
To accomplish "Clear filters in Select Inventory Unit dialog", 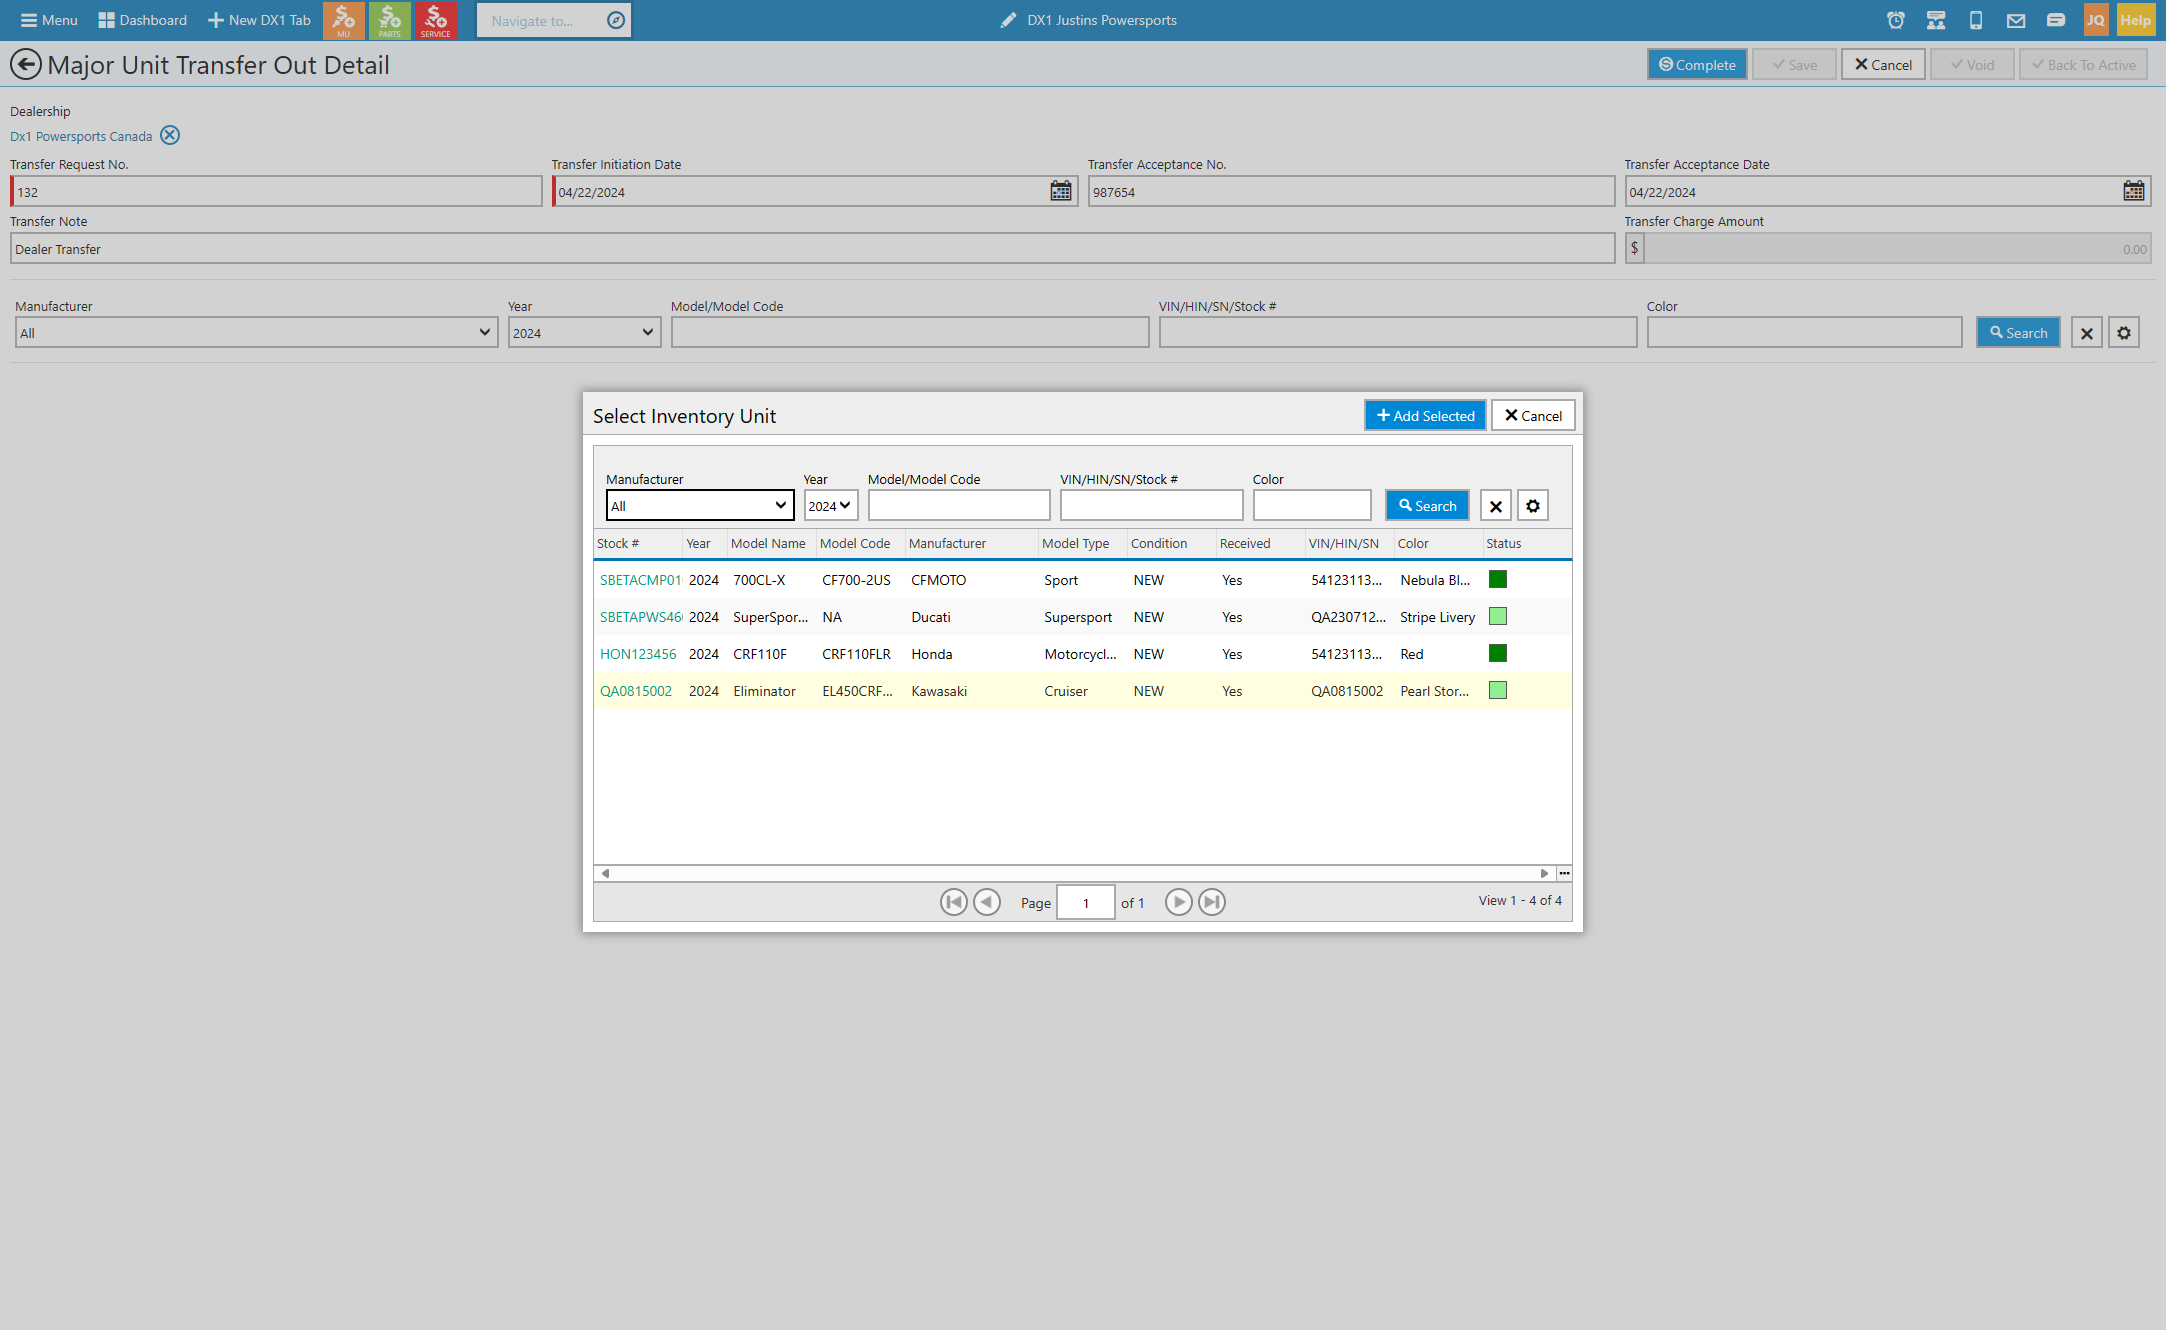I will [x=1495, y=506].
